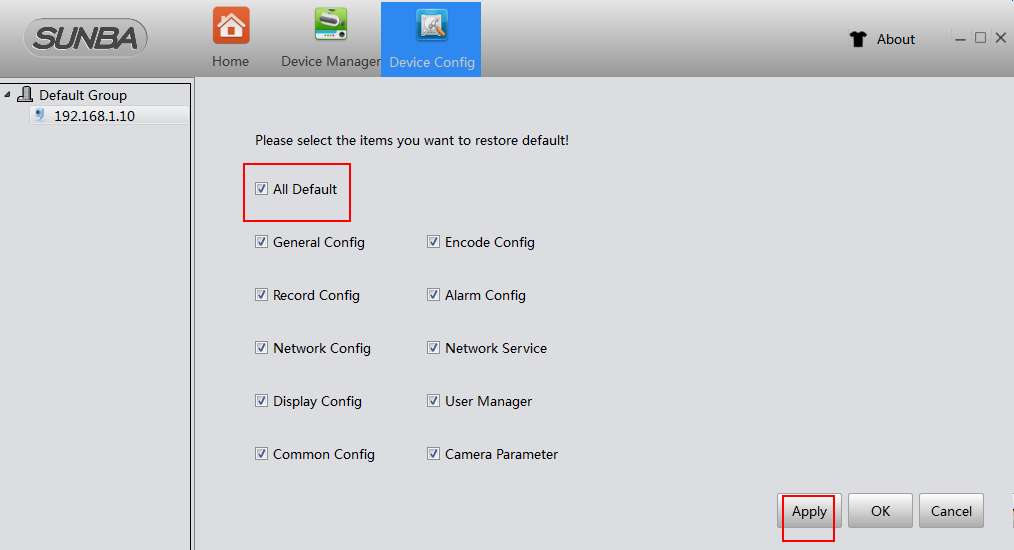
Task: Minimize the SUNBA window
Action: (x=960, y=39)
